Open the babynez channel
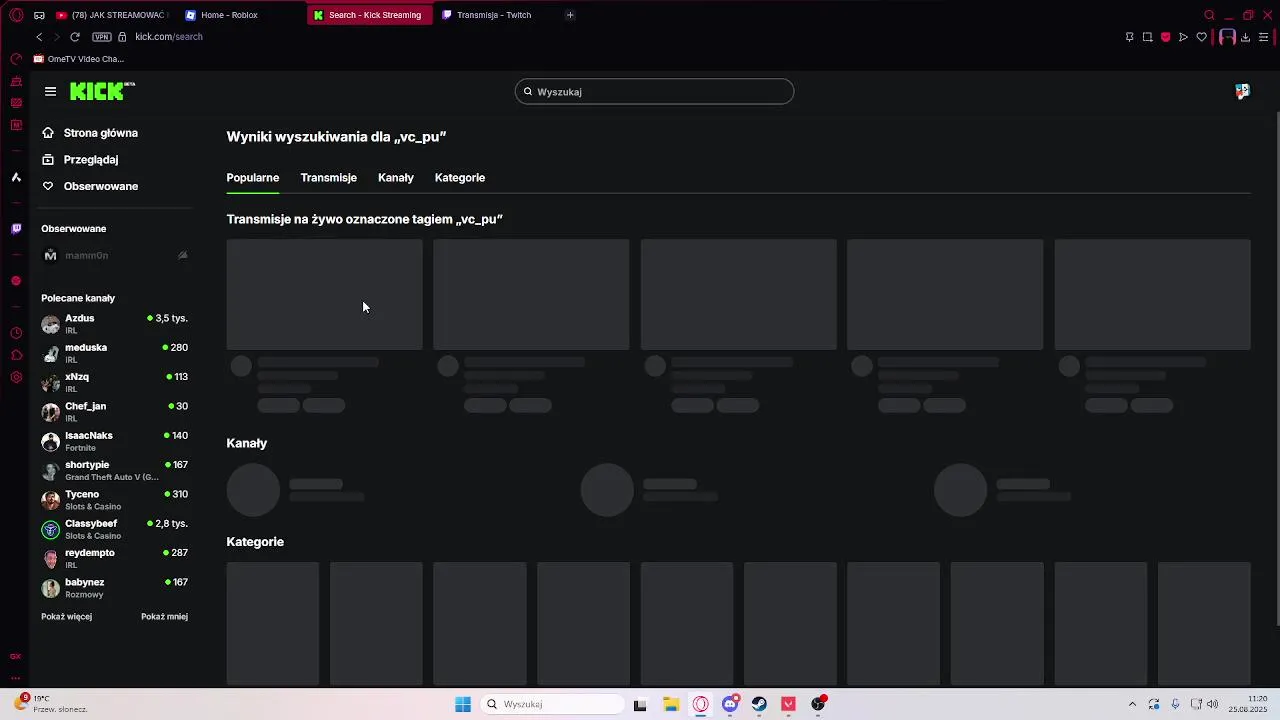 pos(115,588)
